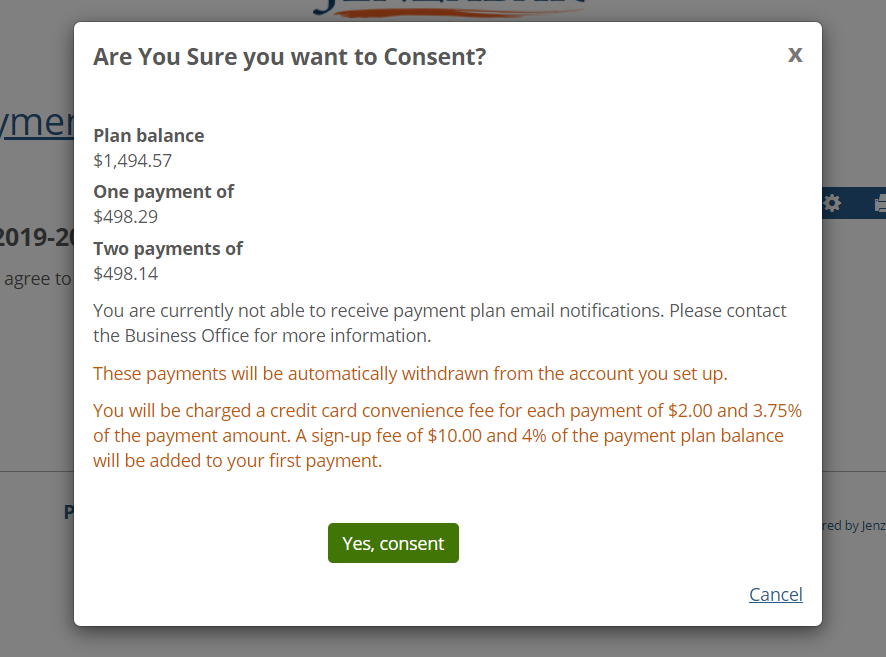Select the $498.14 payment amount
This screenshot has width=886, height=657.
[x=124, y=273]
